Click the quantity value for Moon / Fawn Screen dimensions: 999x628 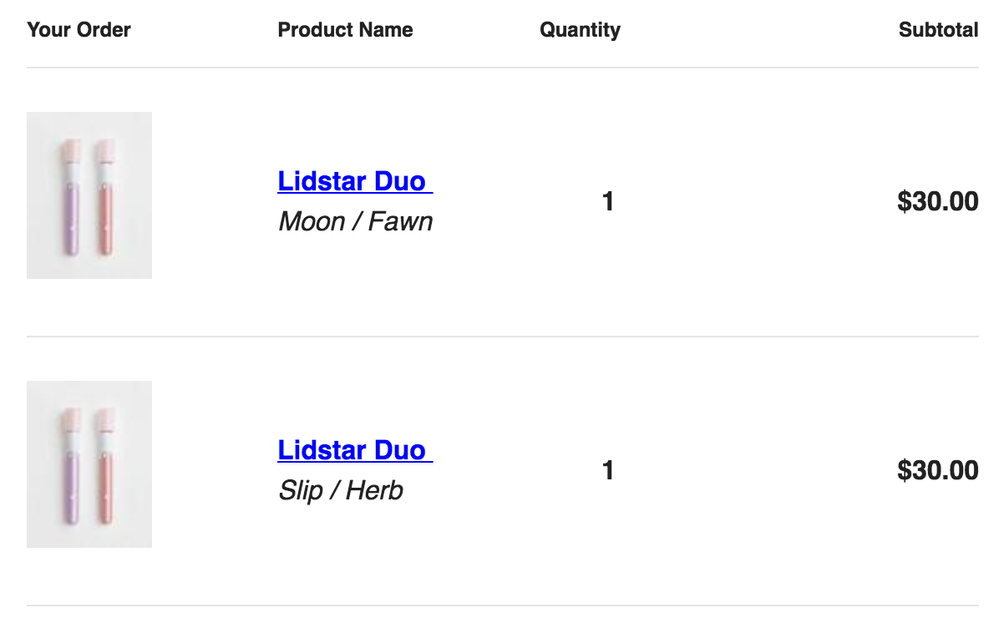coord(608,202)
